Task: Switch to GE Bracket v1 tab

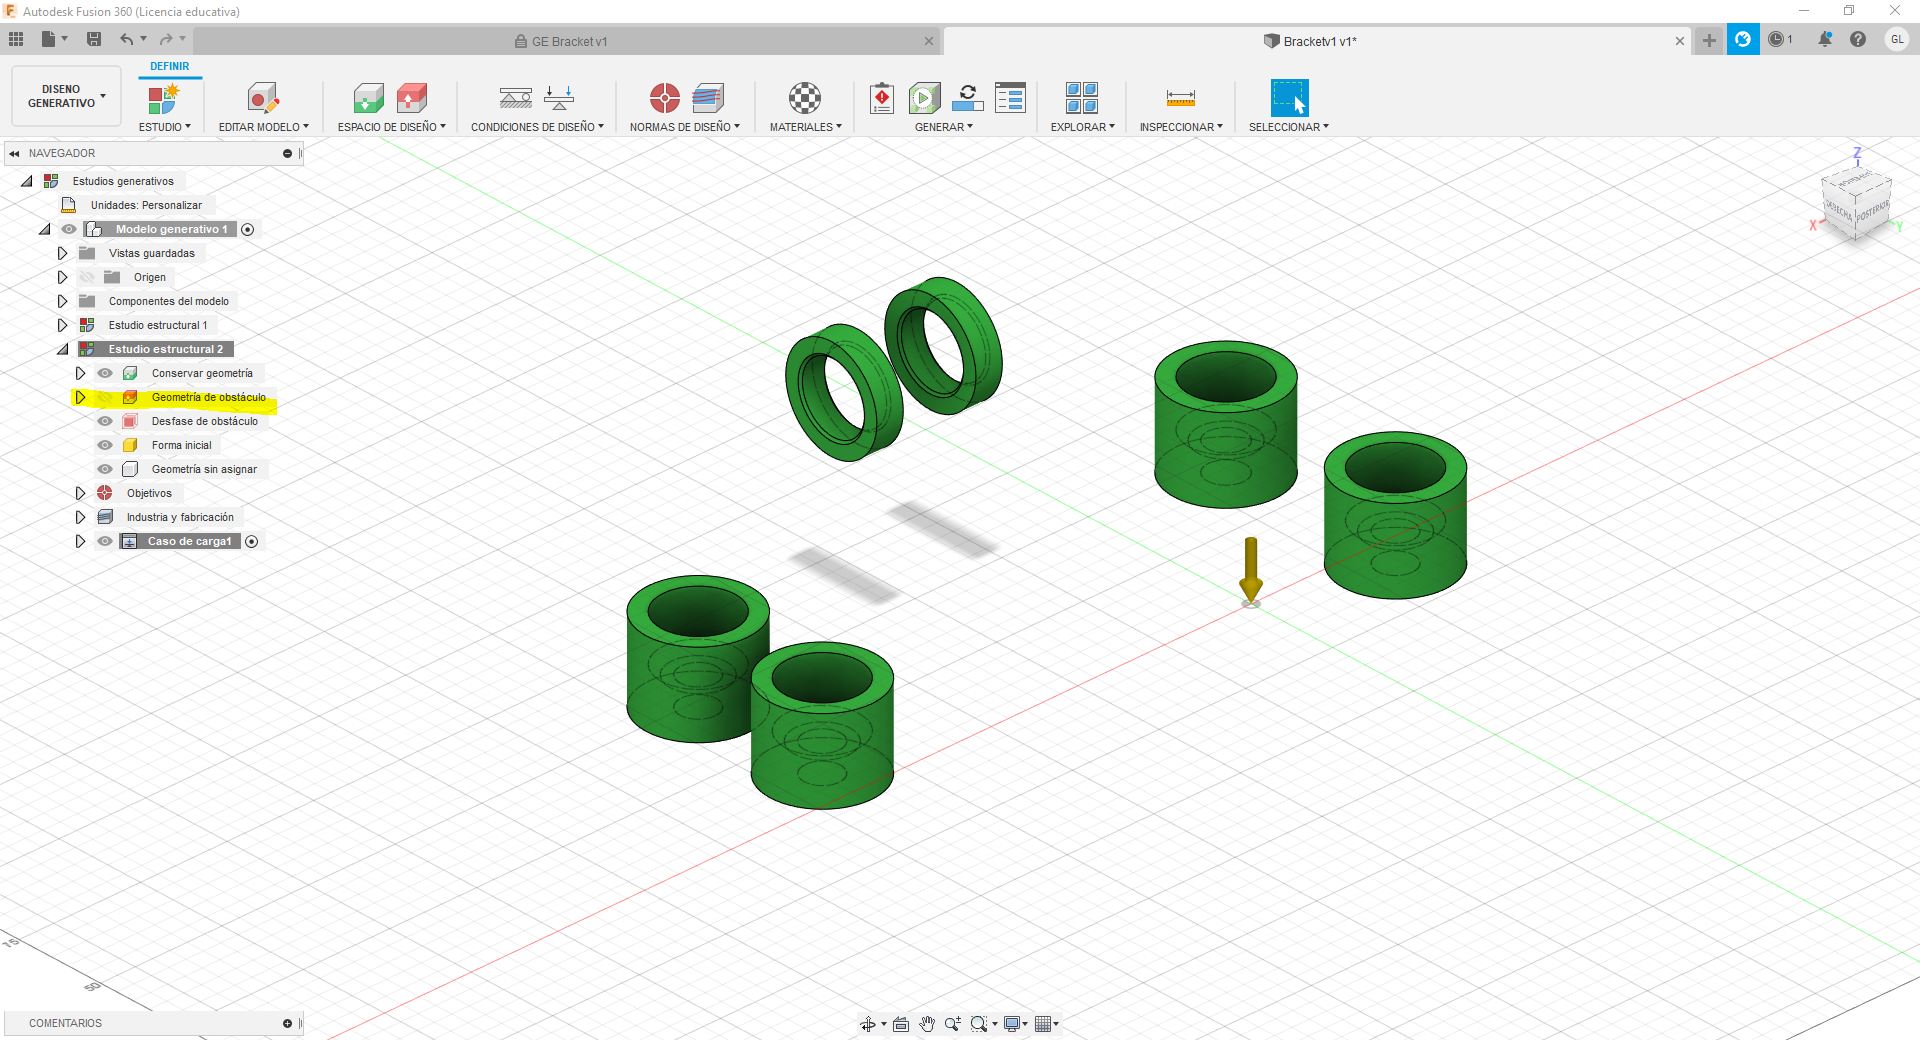Action: click(x=567, y=41)
